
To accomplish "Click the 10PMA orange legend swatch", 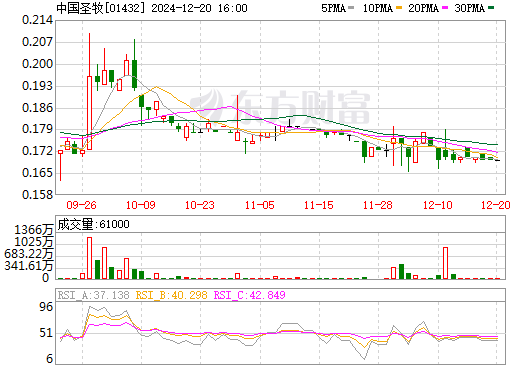I will click(x=399, y=8).
